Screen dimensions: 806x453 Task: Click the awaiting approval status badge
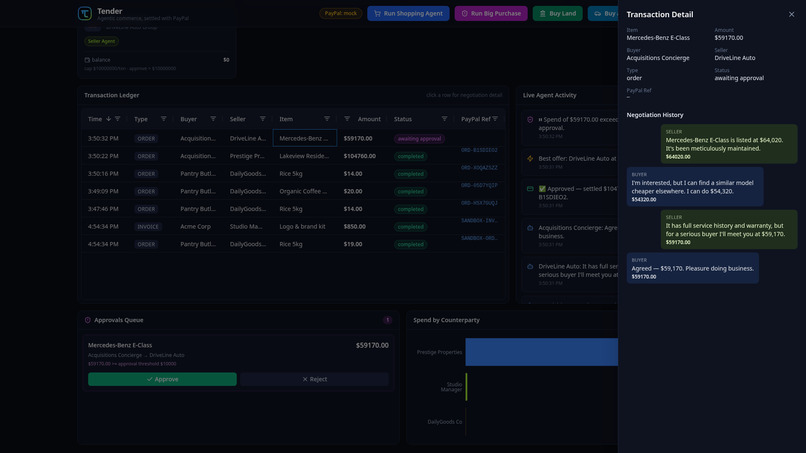(x=419, y=138)
